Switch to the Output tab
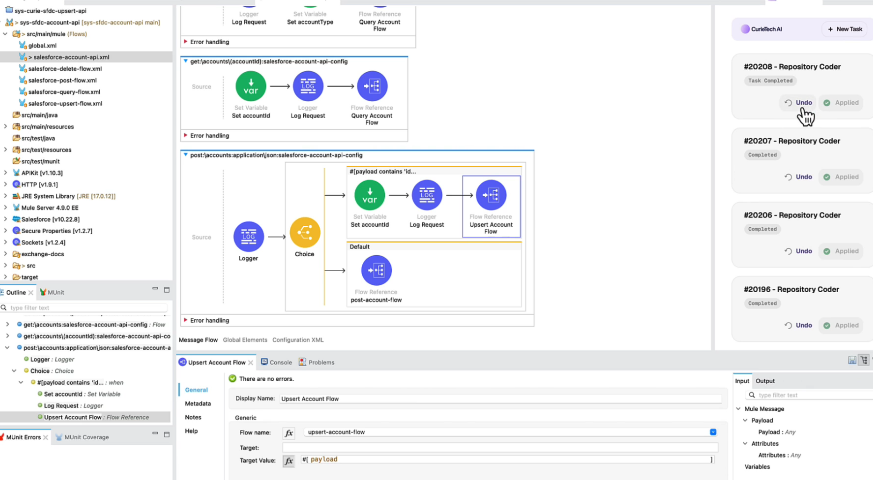Screen dimensions: 873x480 pyautogui.click(x=765, y=381)
